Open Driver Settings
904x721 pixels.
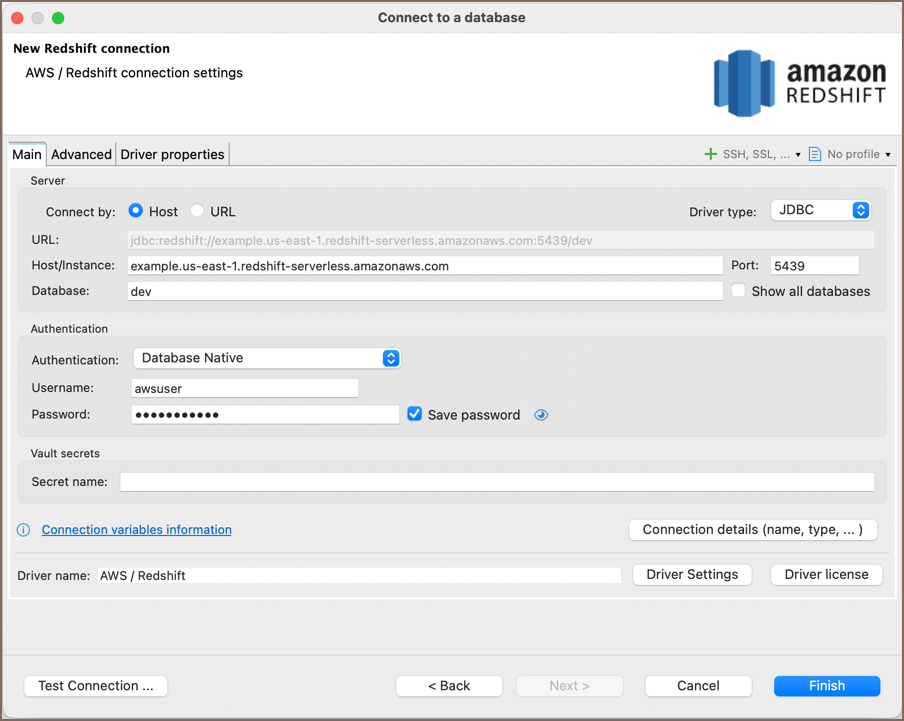[692, 575]
